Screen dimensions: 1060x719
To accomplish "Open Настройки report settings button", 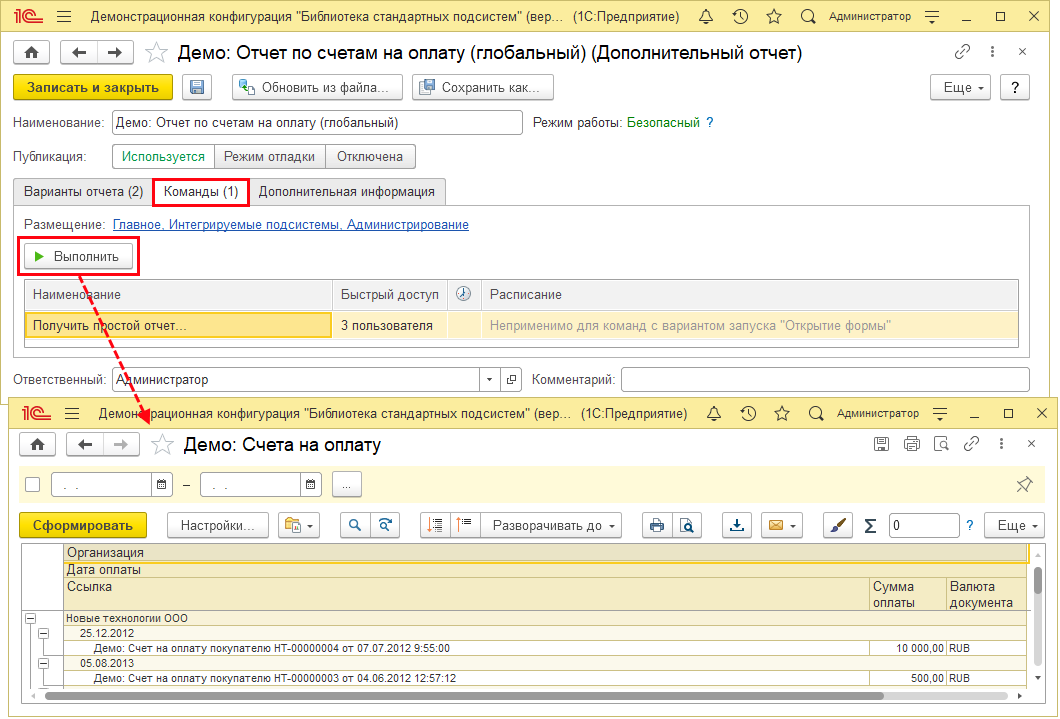I will 218,525.
